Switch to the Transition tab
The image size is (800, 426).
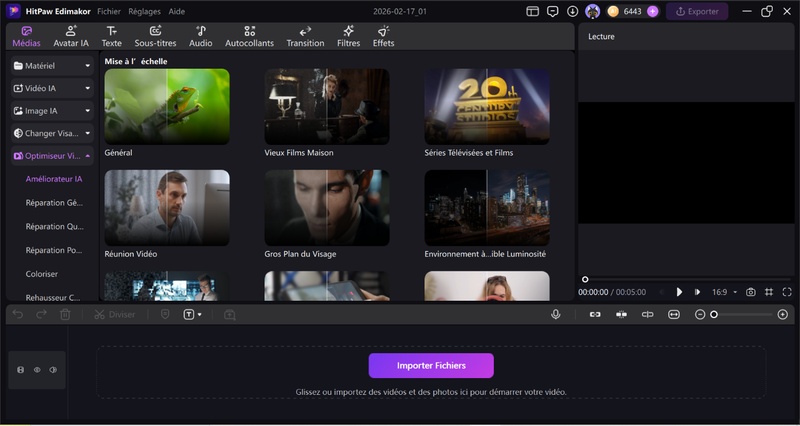pos(305,36)
